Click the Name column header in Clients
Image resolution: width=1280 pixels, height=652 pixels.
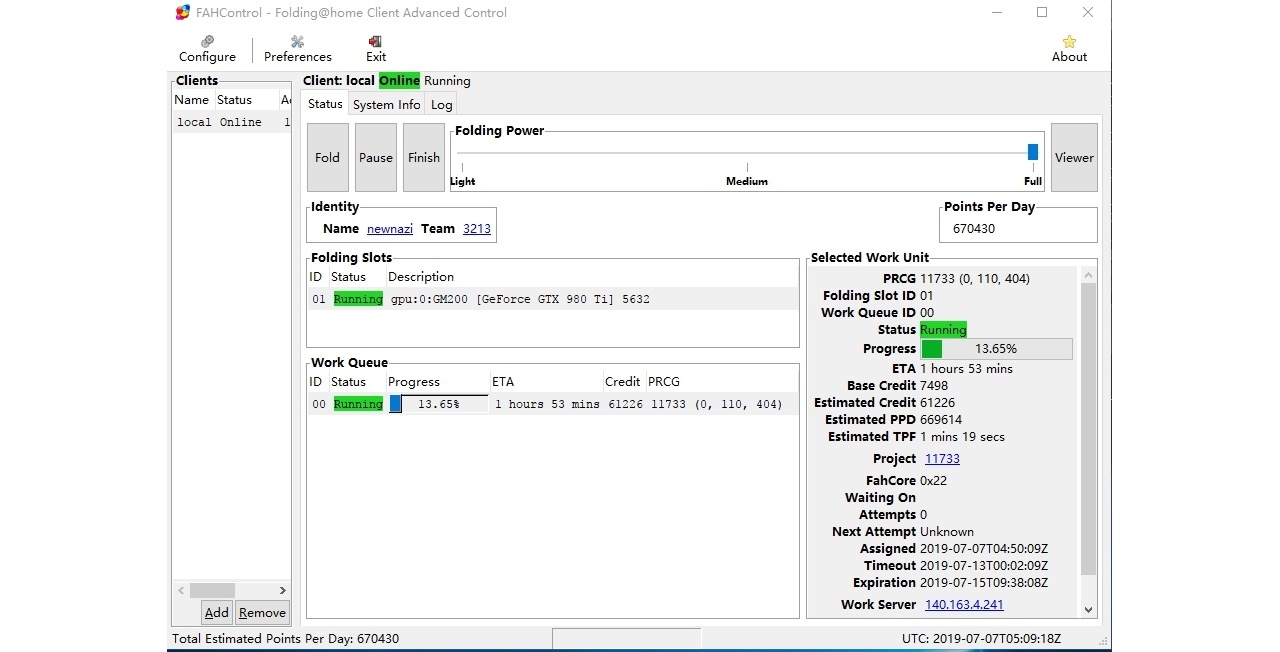[192, 100]
